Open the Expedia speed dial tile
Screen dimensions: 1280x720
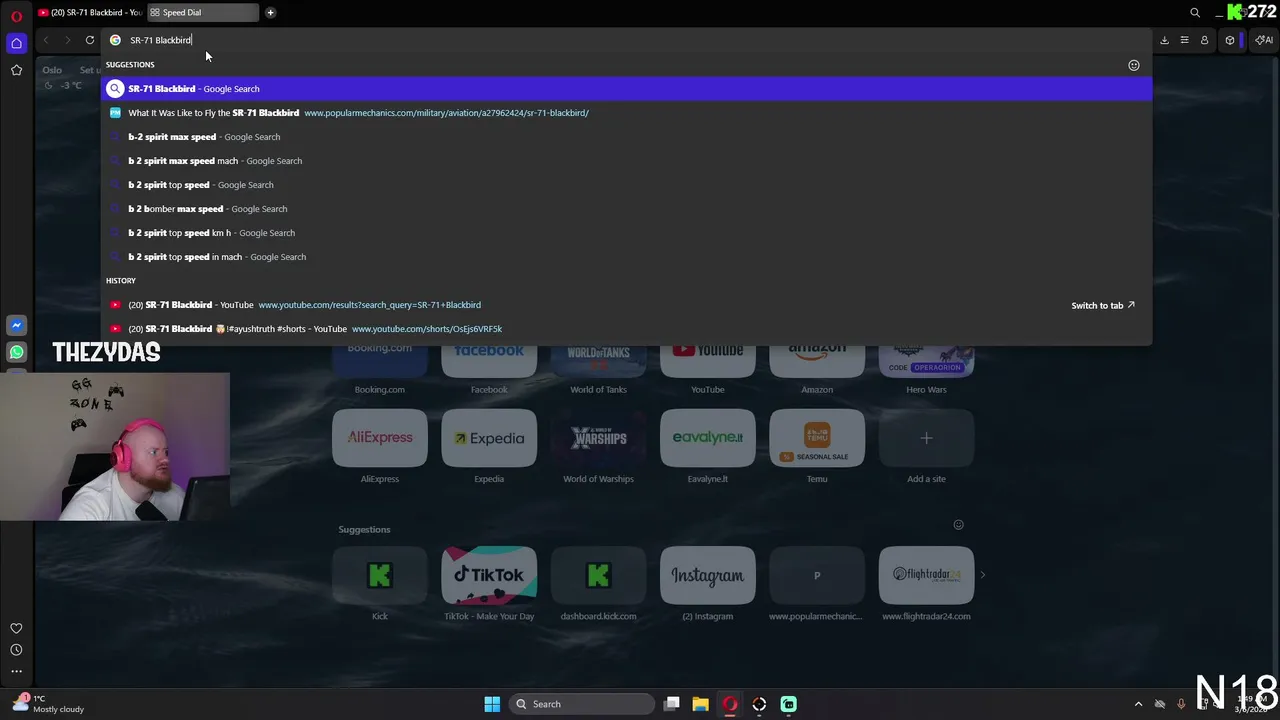pyautogui.click(x=489, y=438)
